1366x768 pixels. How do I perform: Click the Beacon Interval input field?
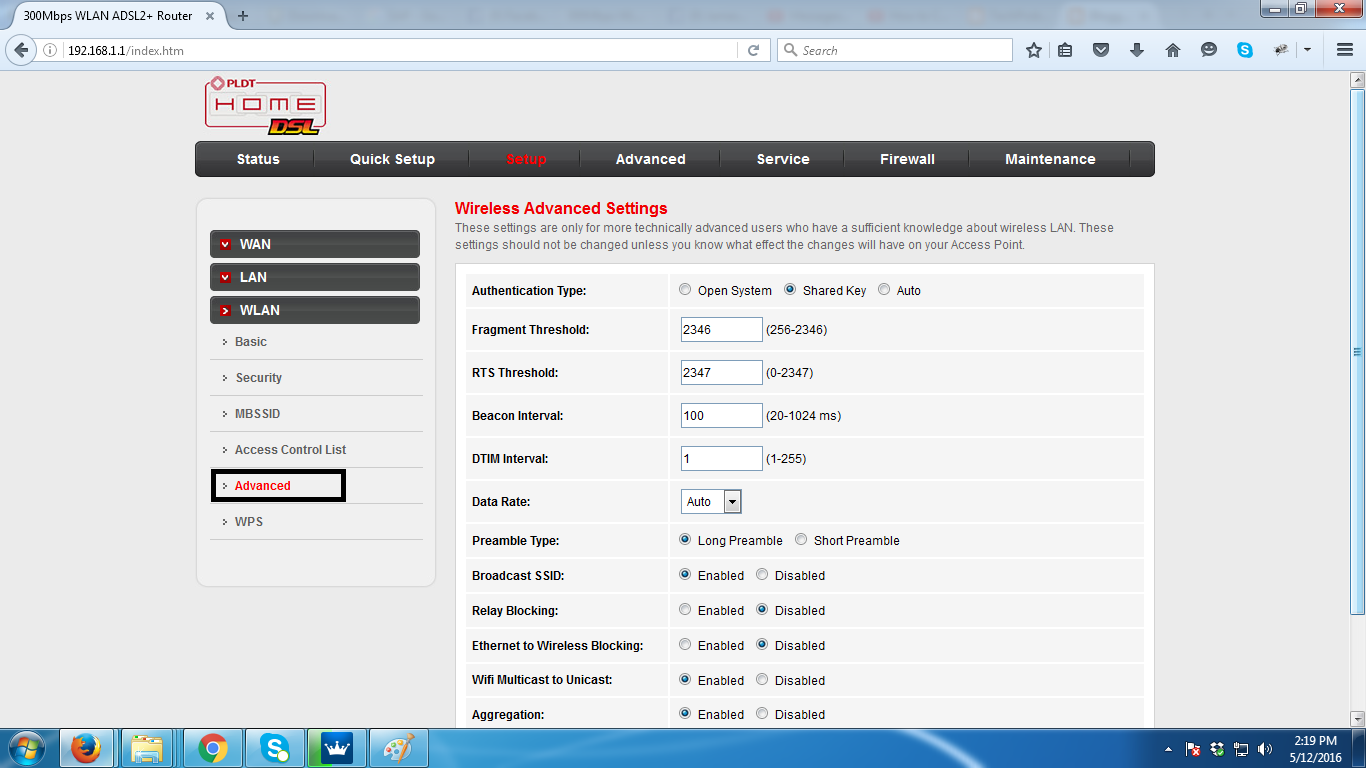[721, 416]
